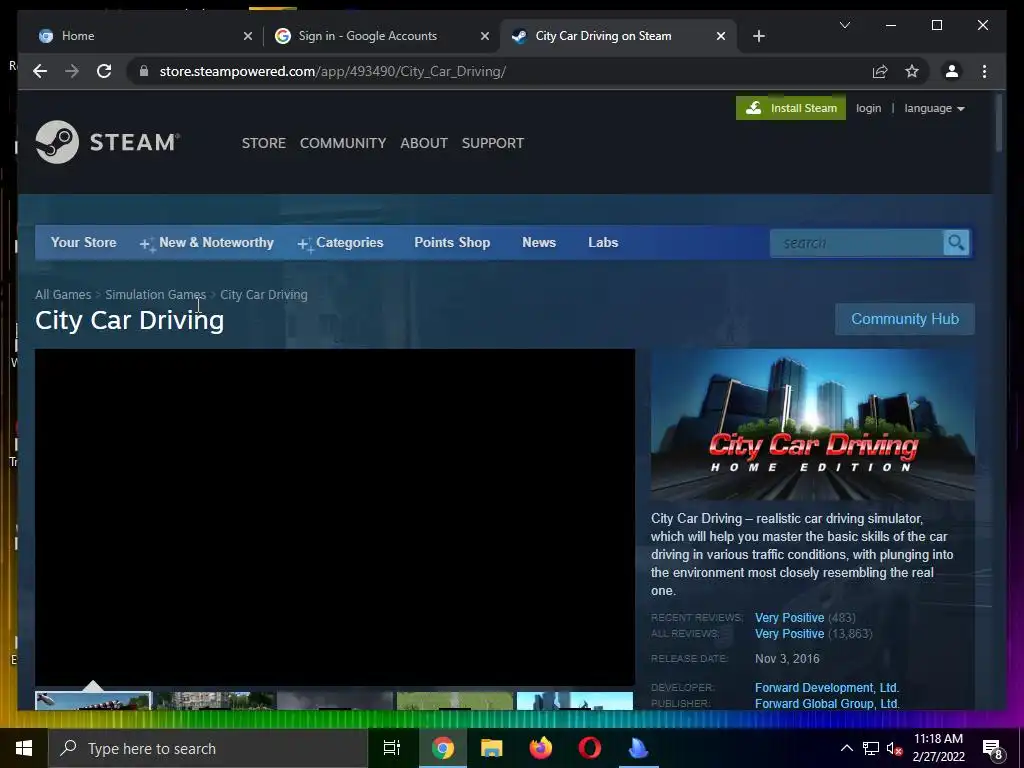The image size is (1024, 768).
Task: Open File Explorer from the taskbar
Action: (x=491, y=748)
